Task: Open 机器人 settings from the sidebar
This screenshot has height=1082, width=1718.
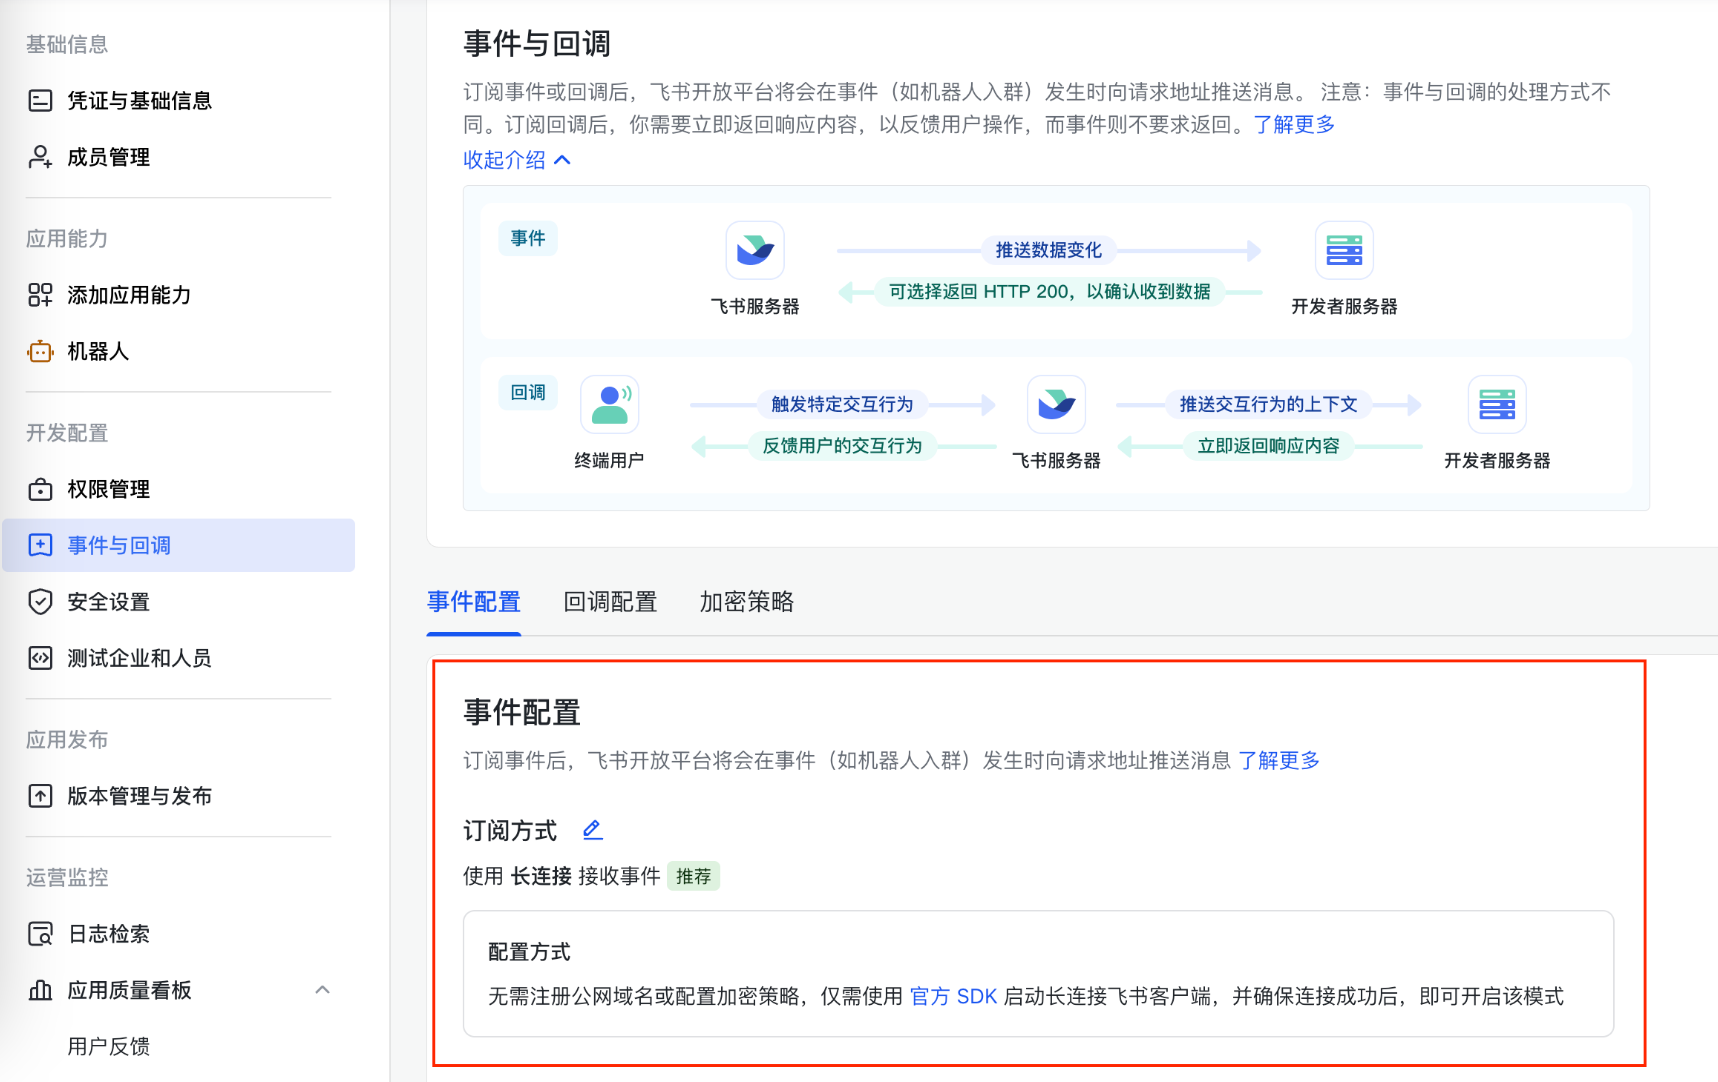Action: pyautogui.click(x=40, y=351)
